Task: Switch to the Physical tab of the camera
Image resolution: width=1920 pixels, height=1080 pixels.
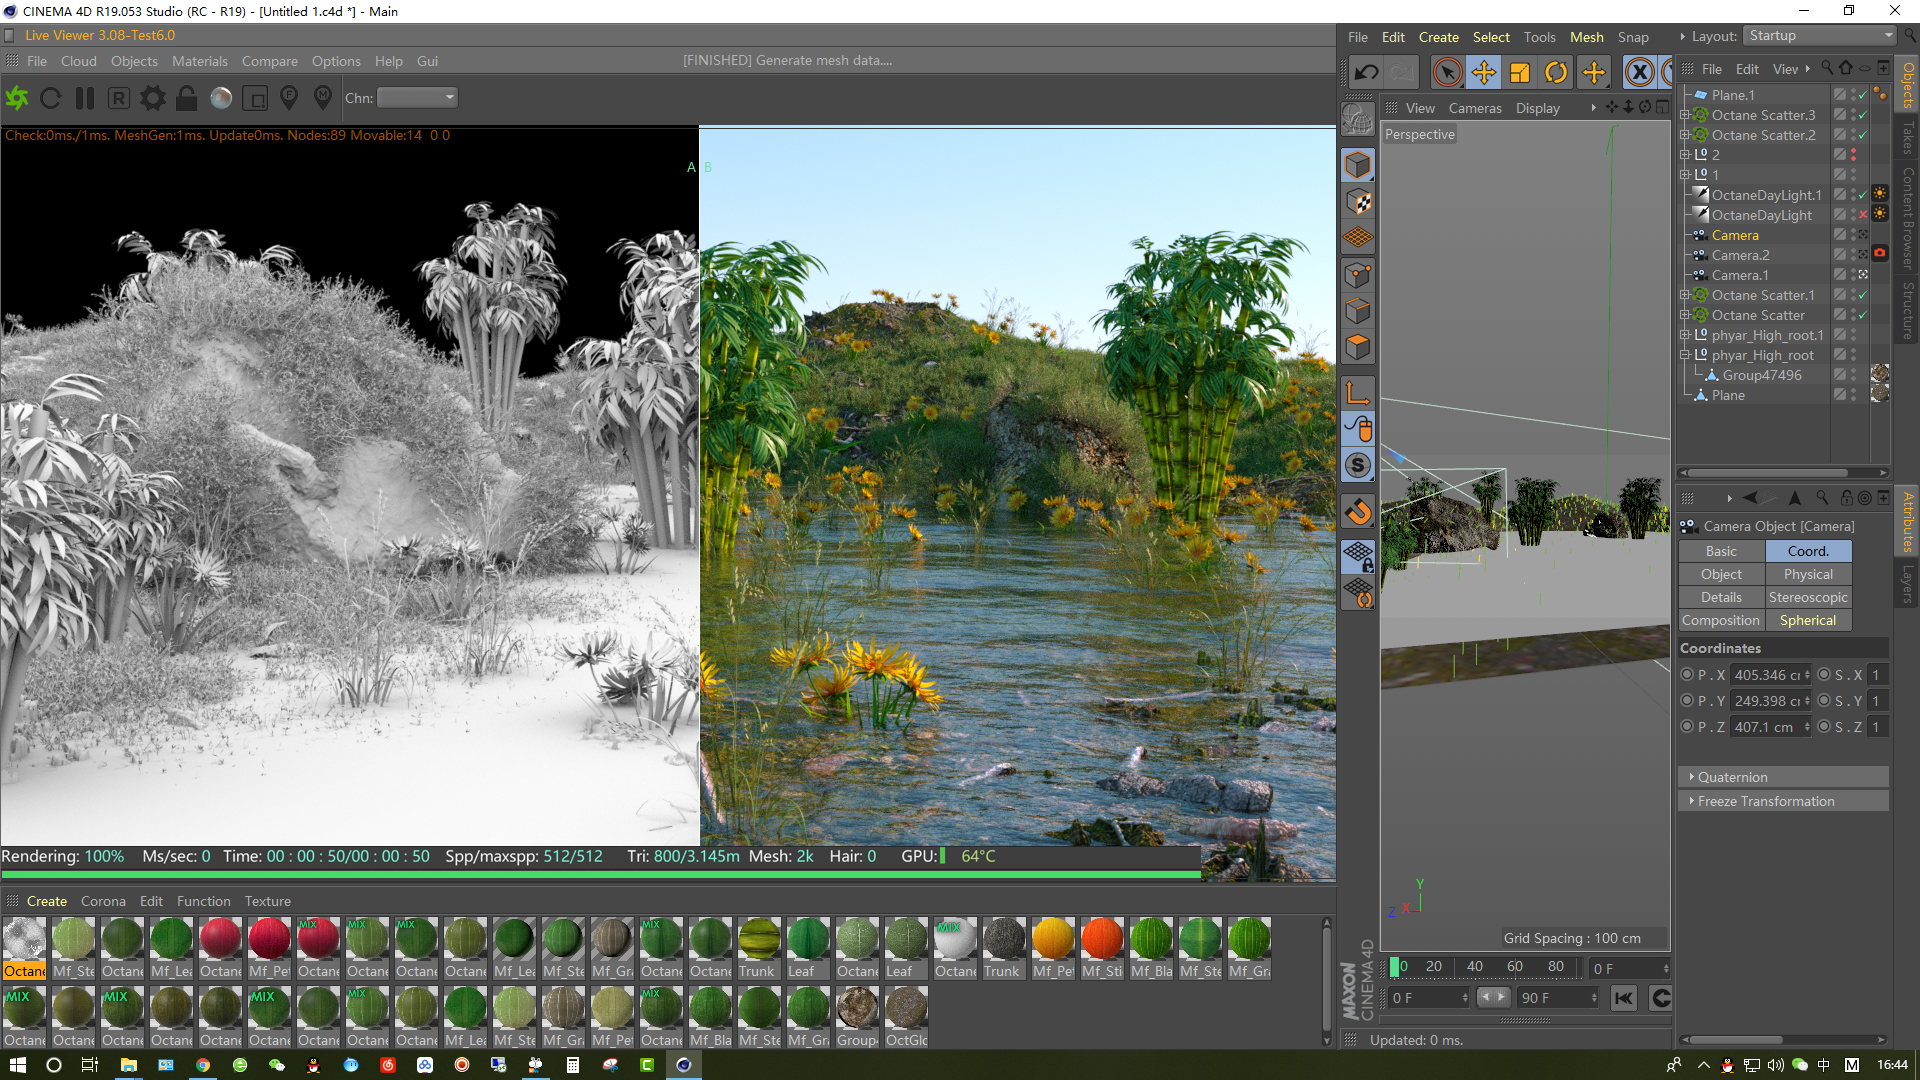Action: [x=1808, y=574]
